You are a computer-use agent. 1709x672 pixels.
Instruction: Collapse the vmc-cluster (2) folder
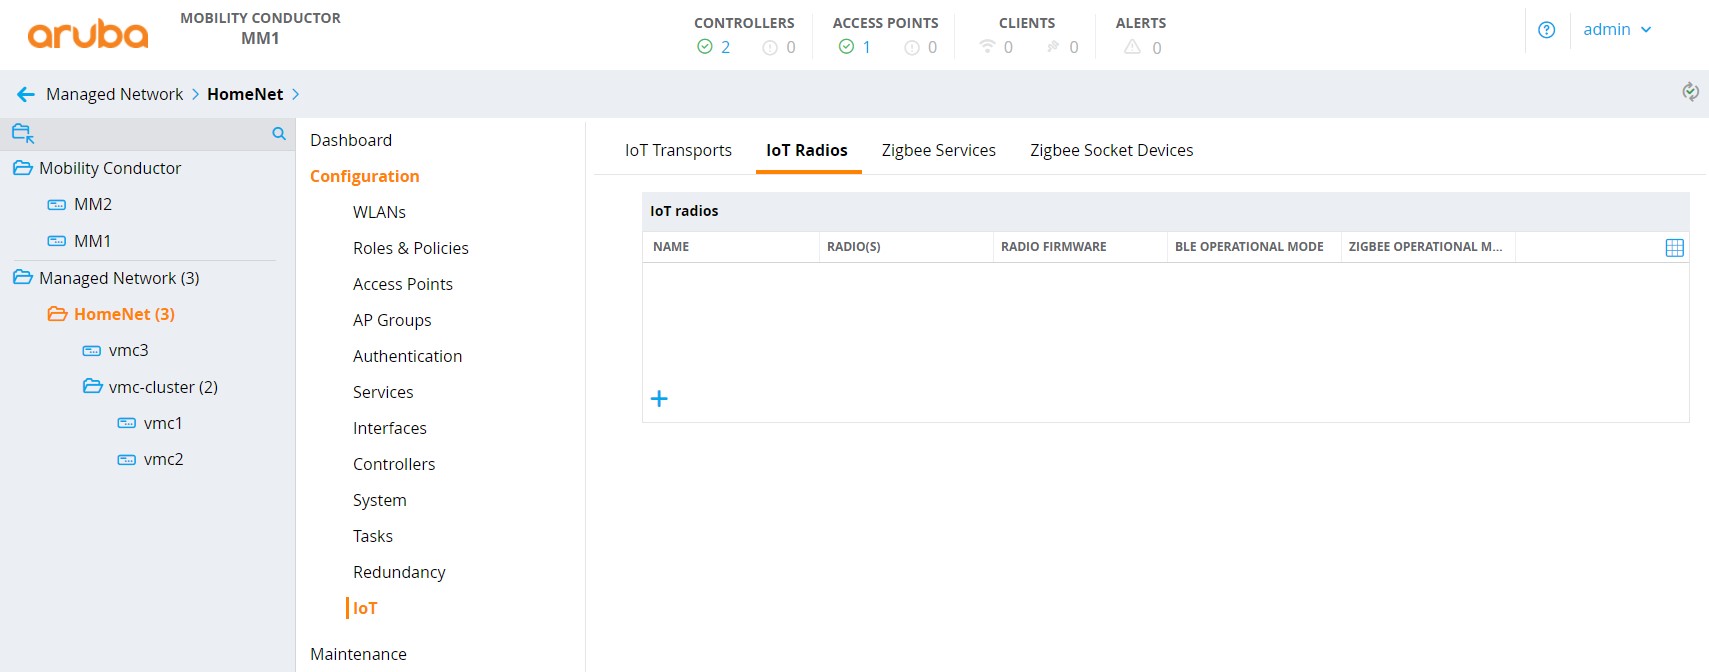tap(92, 386)
